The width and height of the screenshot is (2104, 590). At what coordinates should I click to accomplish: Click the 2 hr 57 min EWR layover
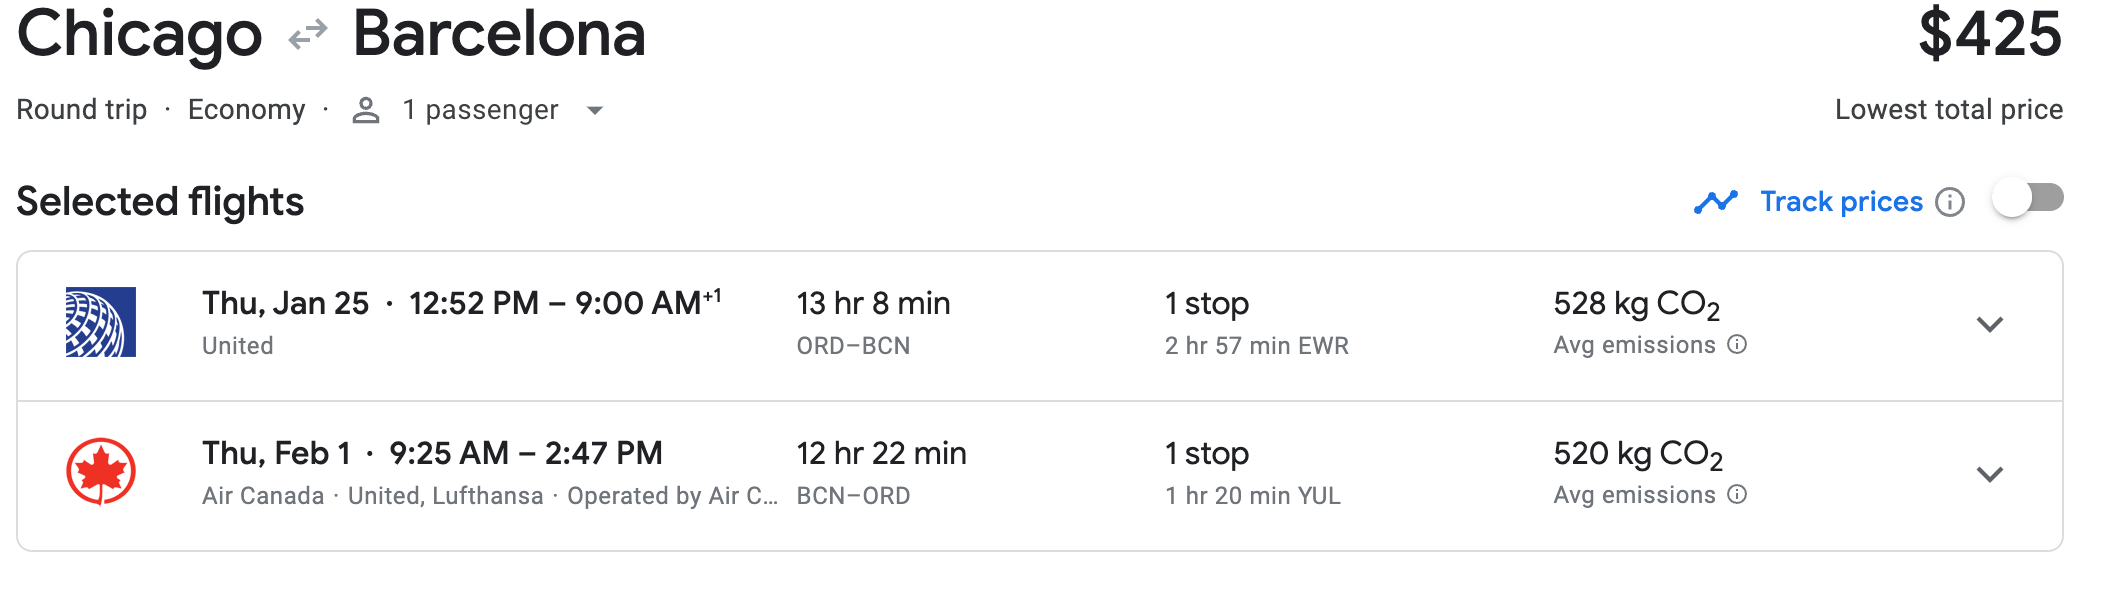(1256, 346)
